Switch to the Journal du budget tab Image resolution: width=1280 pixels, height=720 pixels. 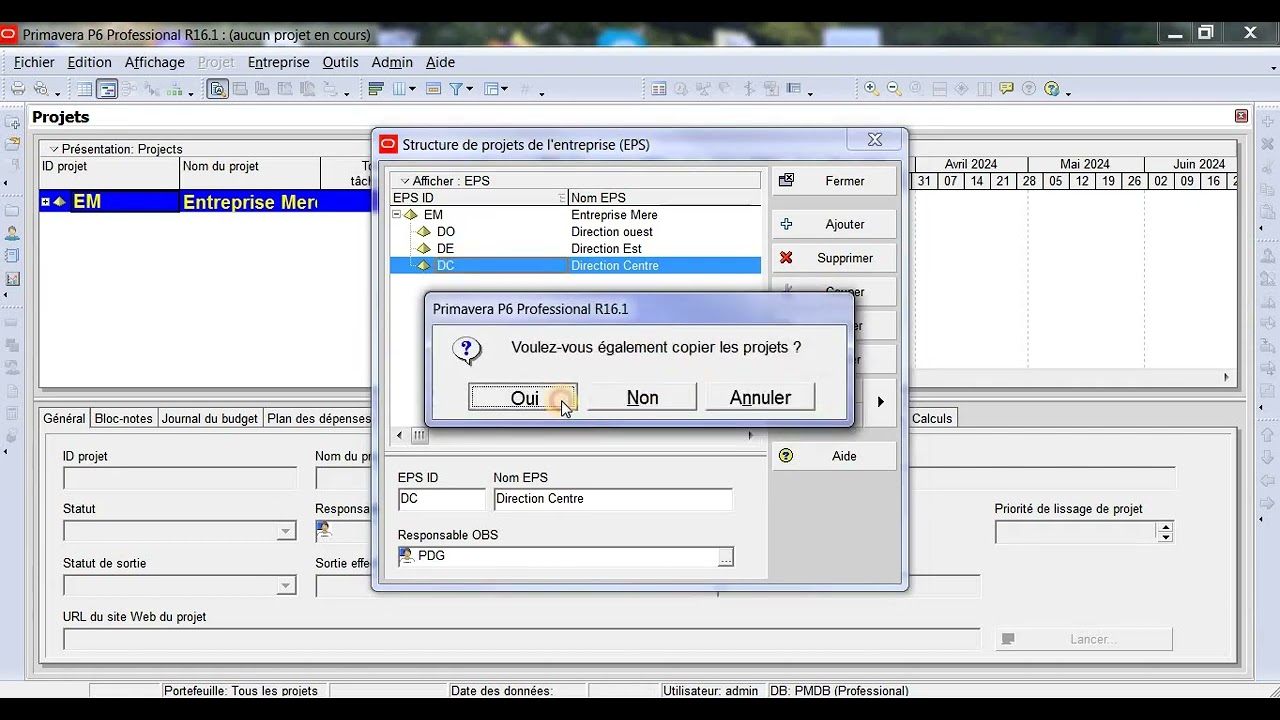(x=210, y=419)
